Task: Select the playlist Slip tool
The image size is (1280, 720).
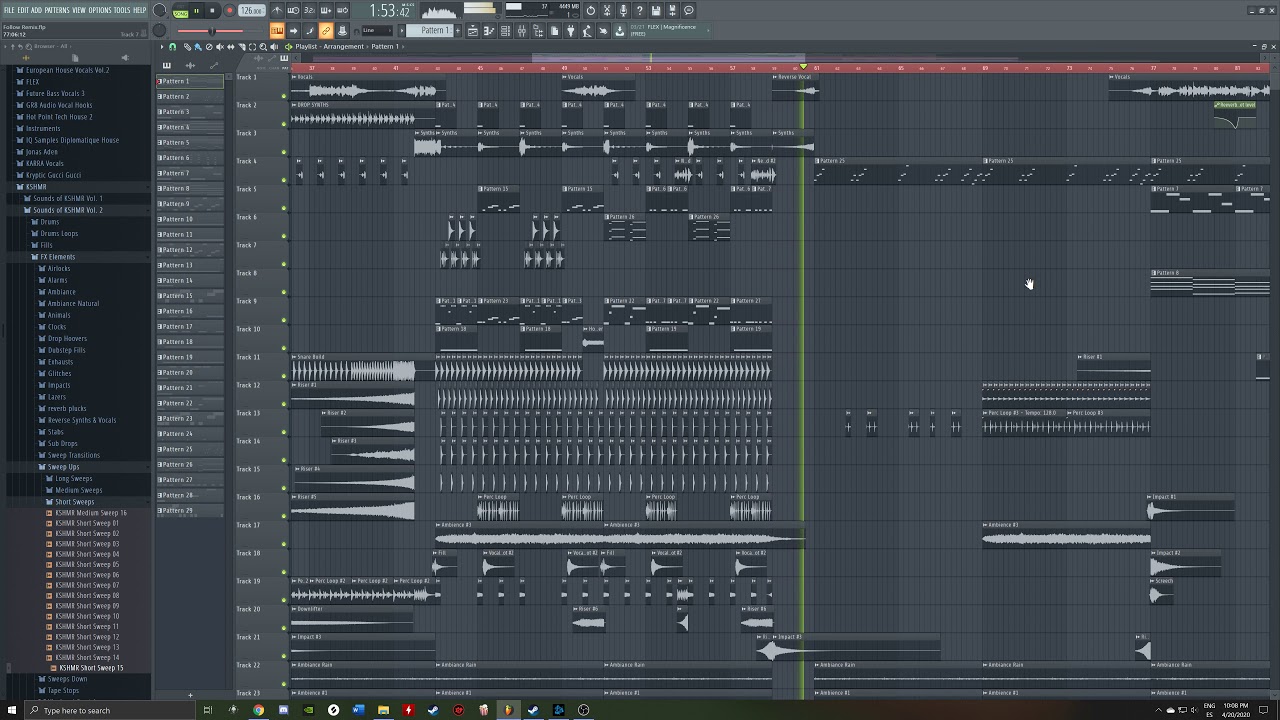Action: pos(231,46)
